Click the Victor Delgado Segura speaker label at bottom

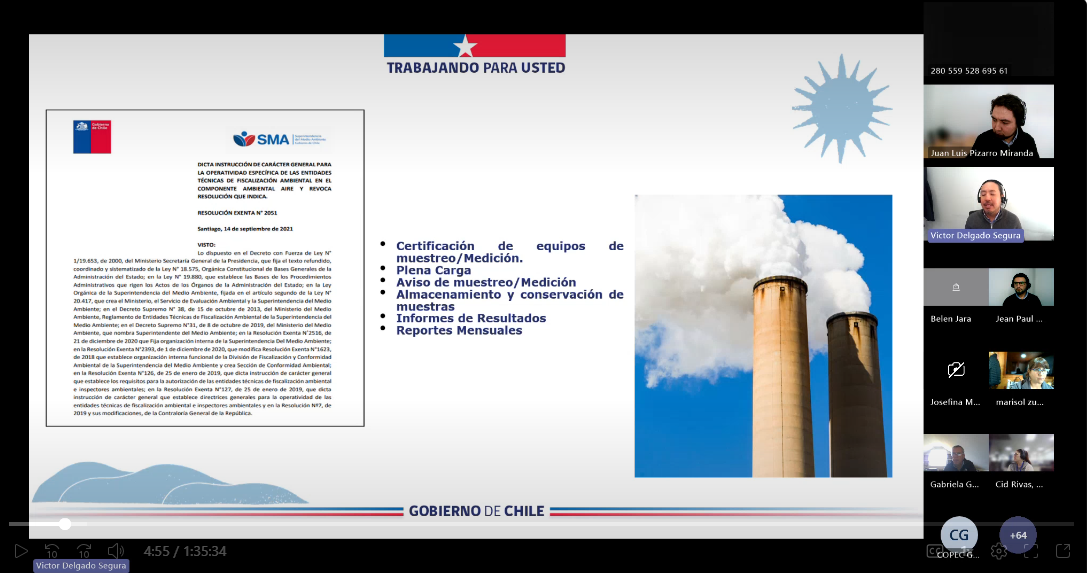click(x=81, y=565)
